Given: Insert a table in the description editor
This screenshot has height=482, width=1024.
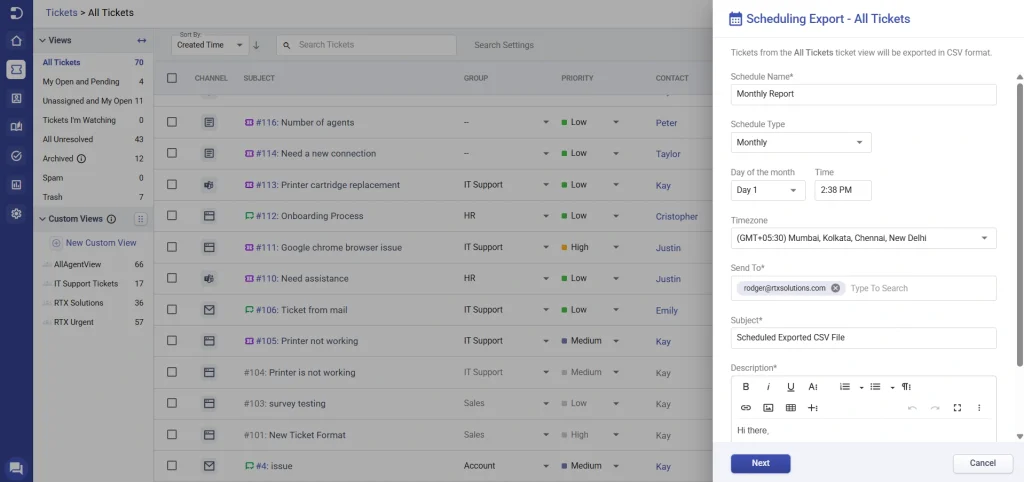Looking at the screenshot, I should coord(791,408).
